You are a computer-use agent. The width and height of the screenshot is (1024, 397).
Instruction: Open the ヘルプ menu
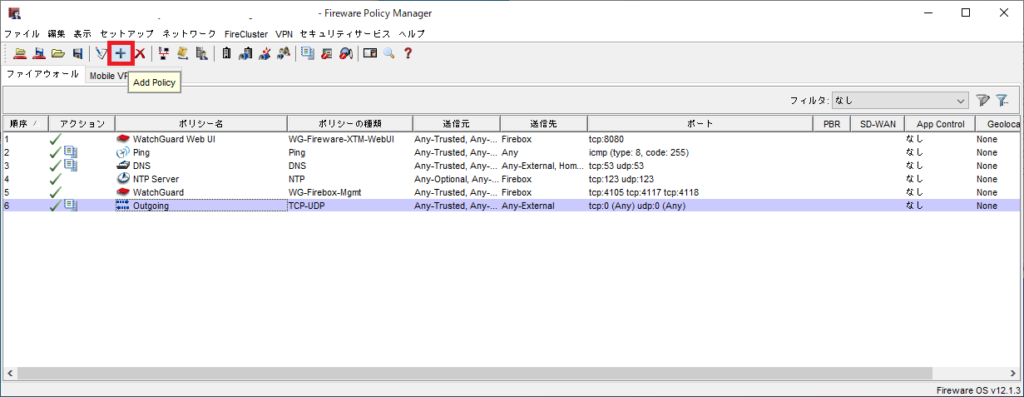pyautogui.click(x=412, y=33)
